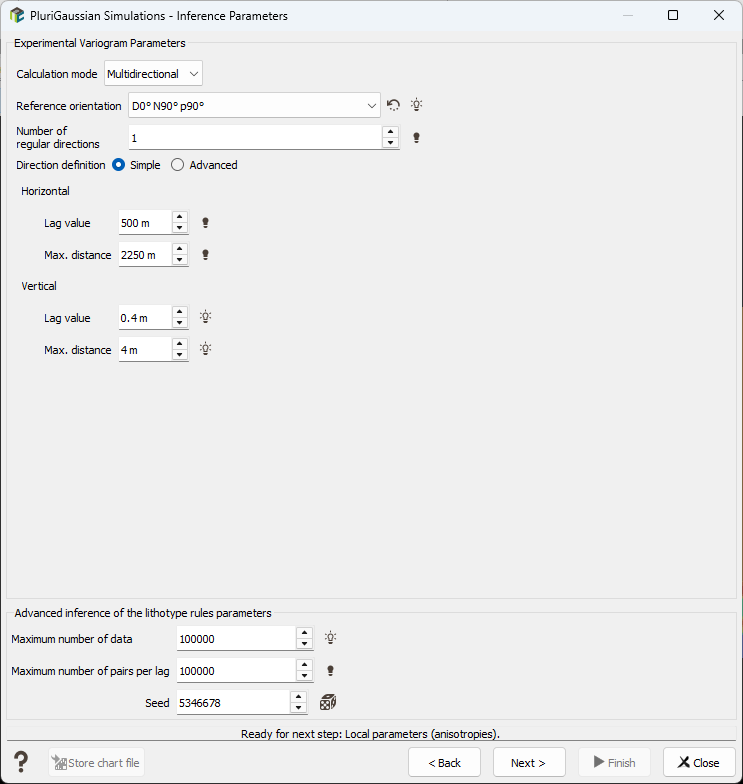Click the bulb icon beside Horizontal Lag value
The image size is (743, 784).
tap(205, 223)
